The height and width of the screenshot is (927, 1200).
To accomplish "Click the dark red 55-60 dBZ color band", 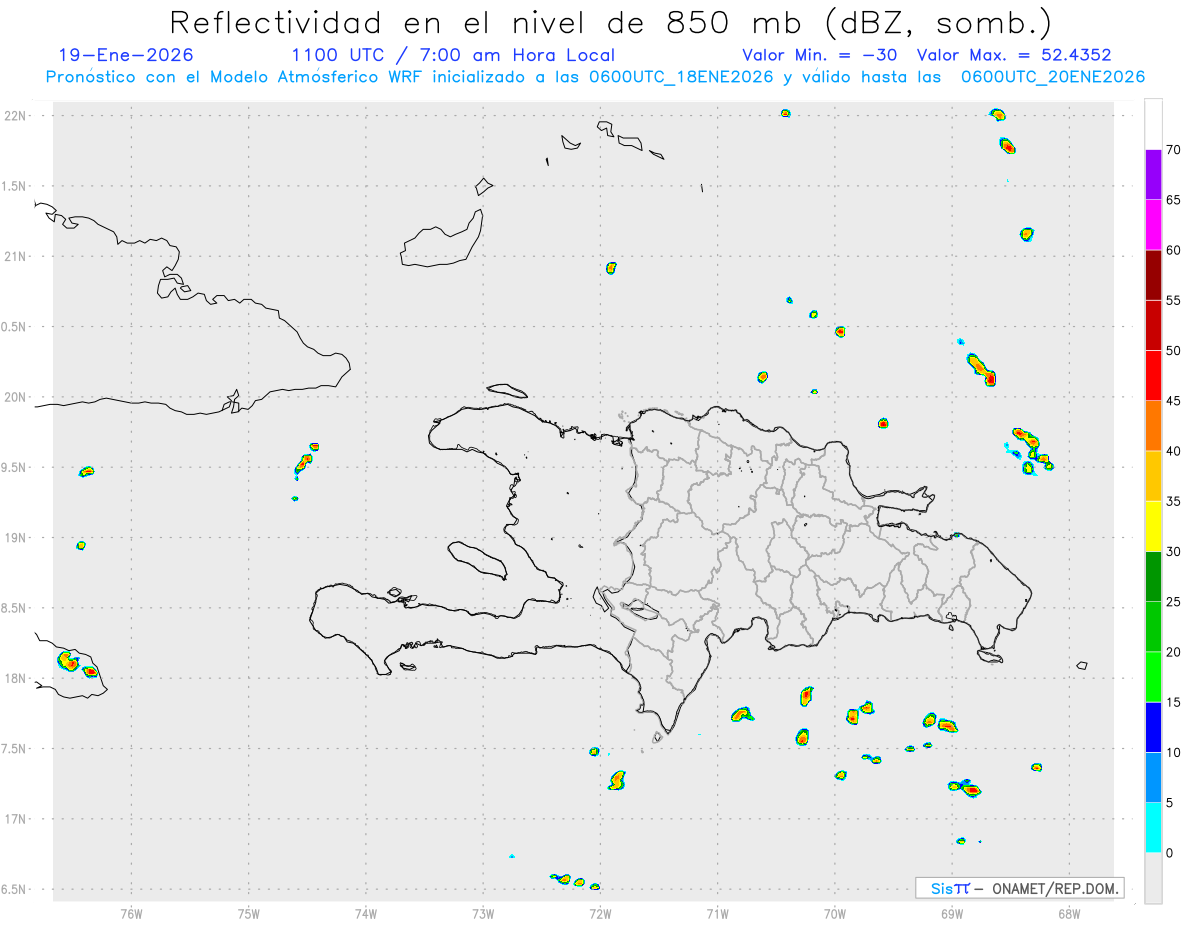I will (x=1154, y=275).
